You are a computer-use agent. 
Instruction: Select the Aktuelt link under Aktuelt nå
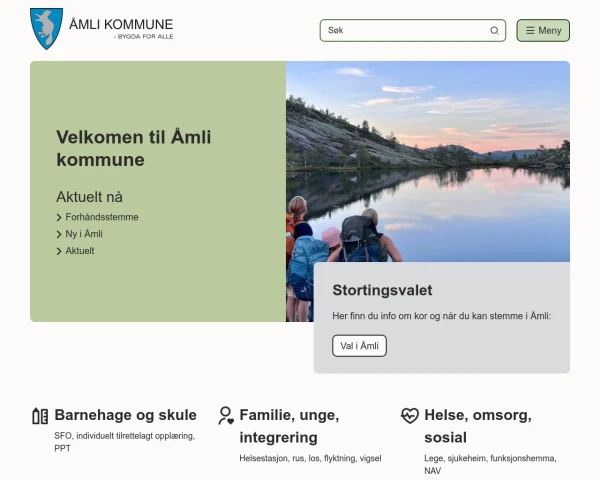tap(80, 251)
